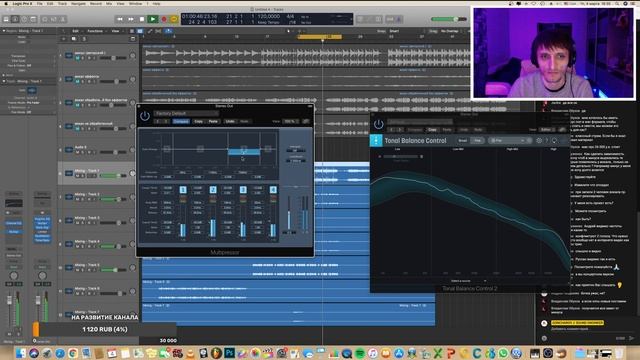Open the Record menu
Viewport: 640px width, 360px height.
[96, 3]
